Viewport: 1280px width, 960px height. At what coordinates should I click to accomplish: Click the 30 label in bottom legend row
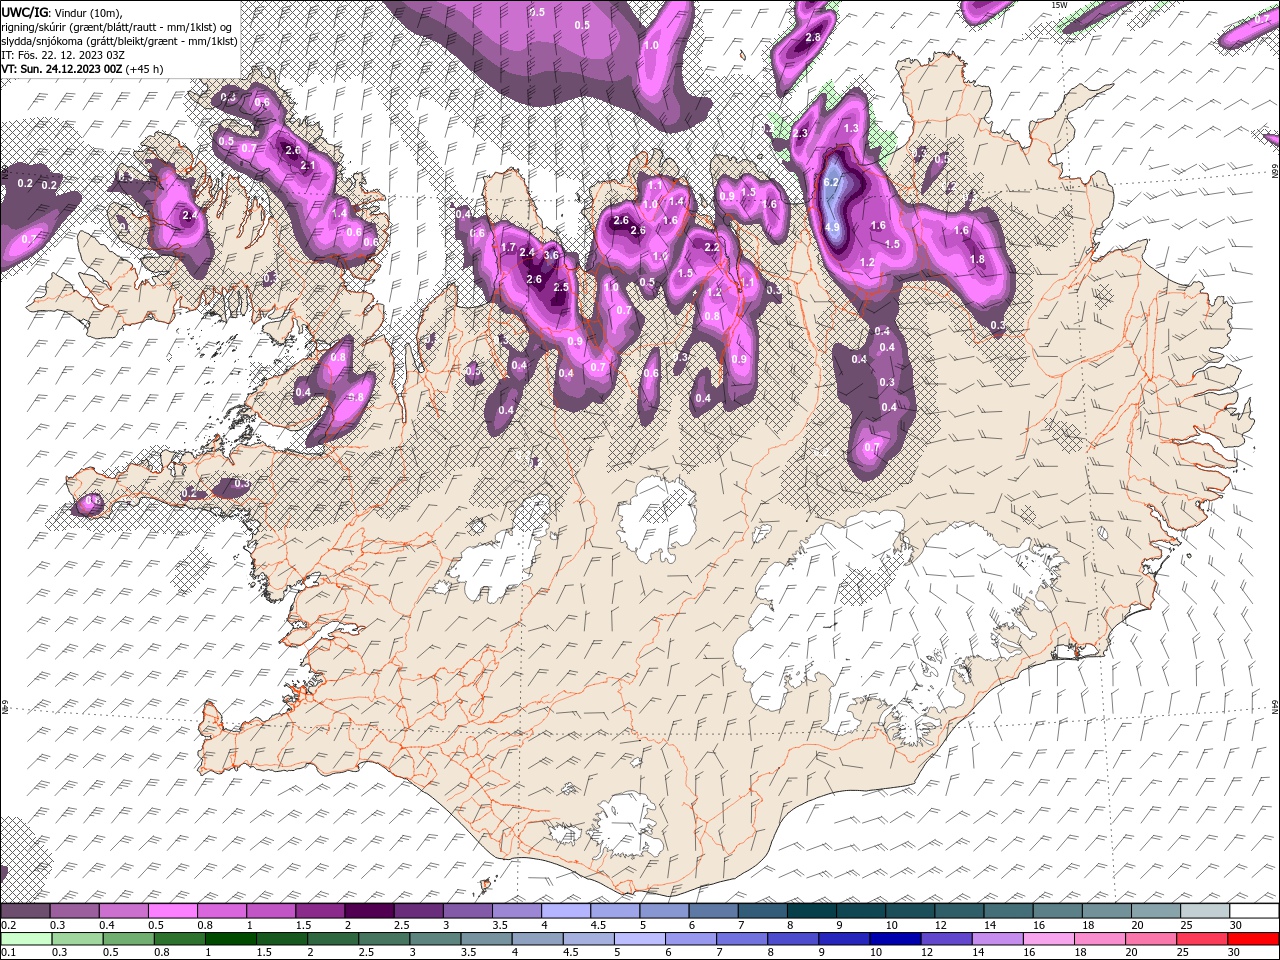pyautogui.click(x=1236, y=952)
